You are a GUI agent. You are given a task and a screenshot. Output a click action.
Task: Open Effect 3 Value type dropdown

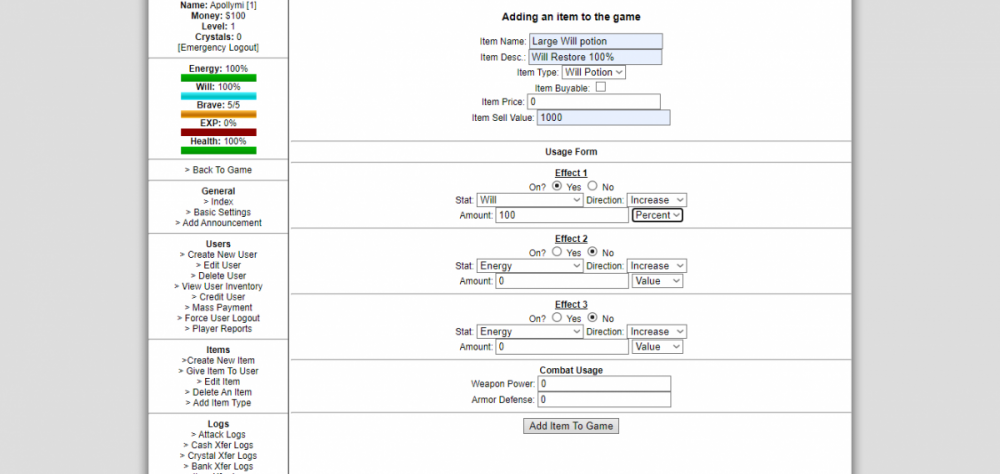[657, 346]
